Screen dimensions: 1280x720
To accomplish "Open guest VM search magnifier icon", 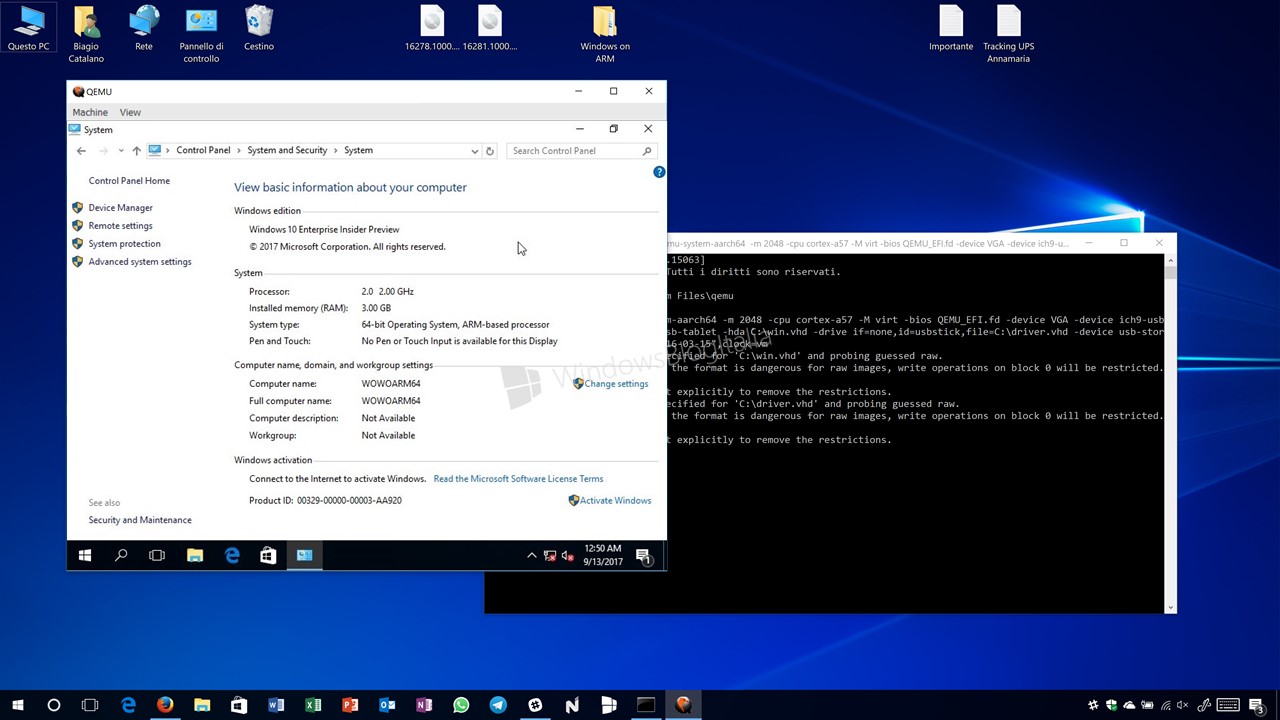I will click(121, 556).
